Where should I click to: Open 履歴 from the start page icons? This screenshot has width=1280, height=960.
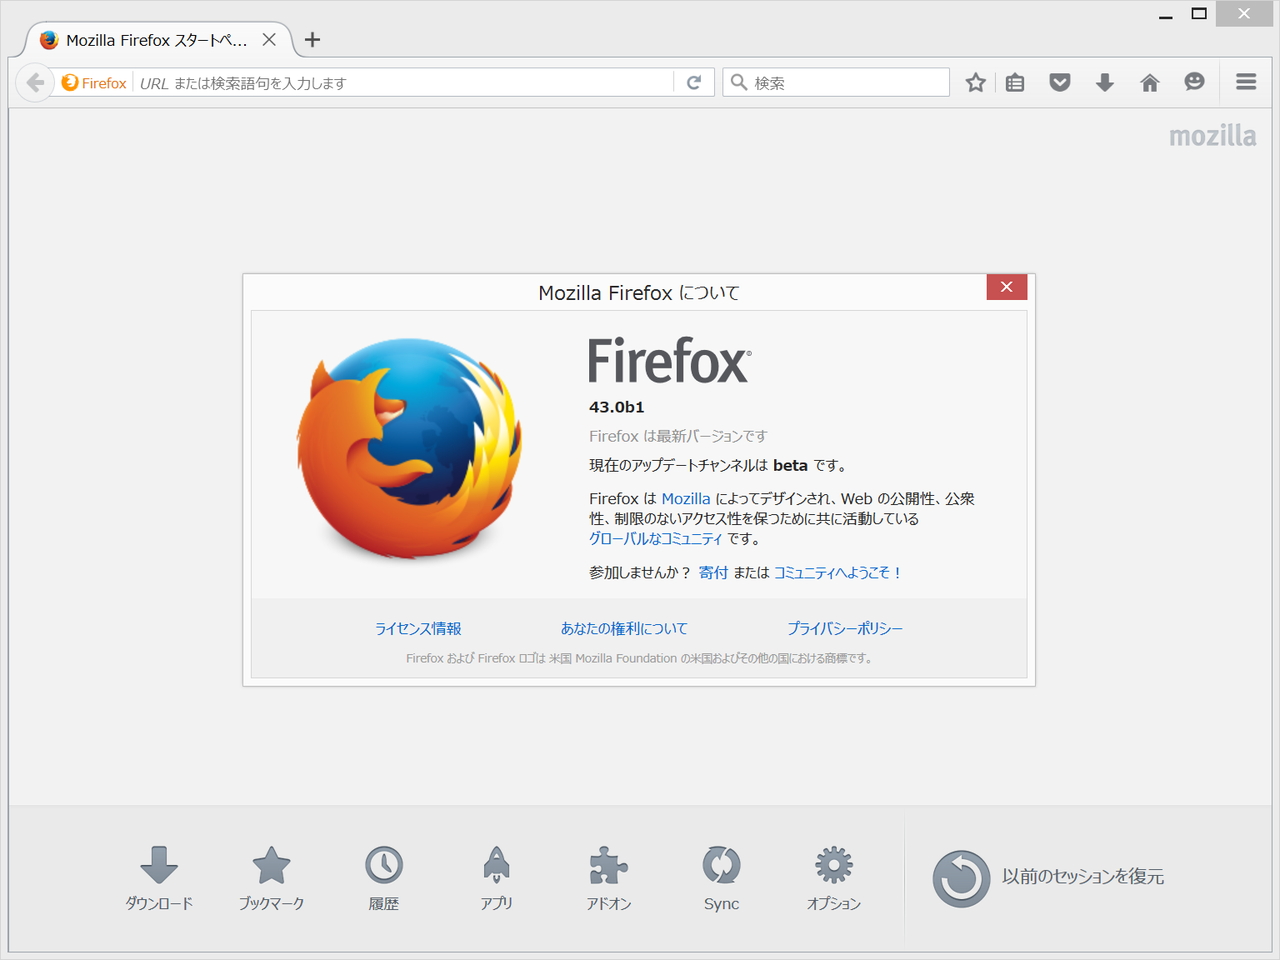[x=384, y=878]
